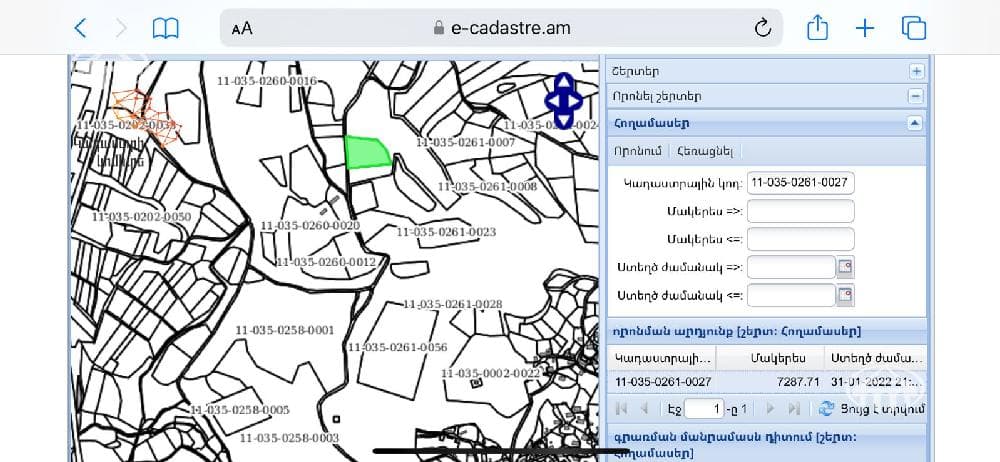Click map label 11-035-0261-0028

[453, 304]
